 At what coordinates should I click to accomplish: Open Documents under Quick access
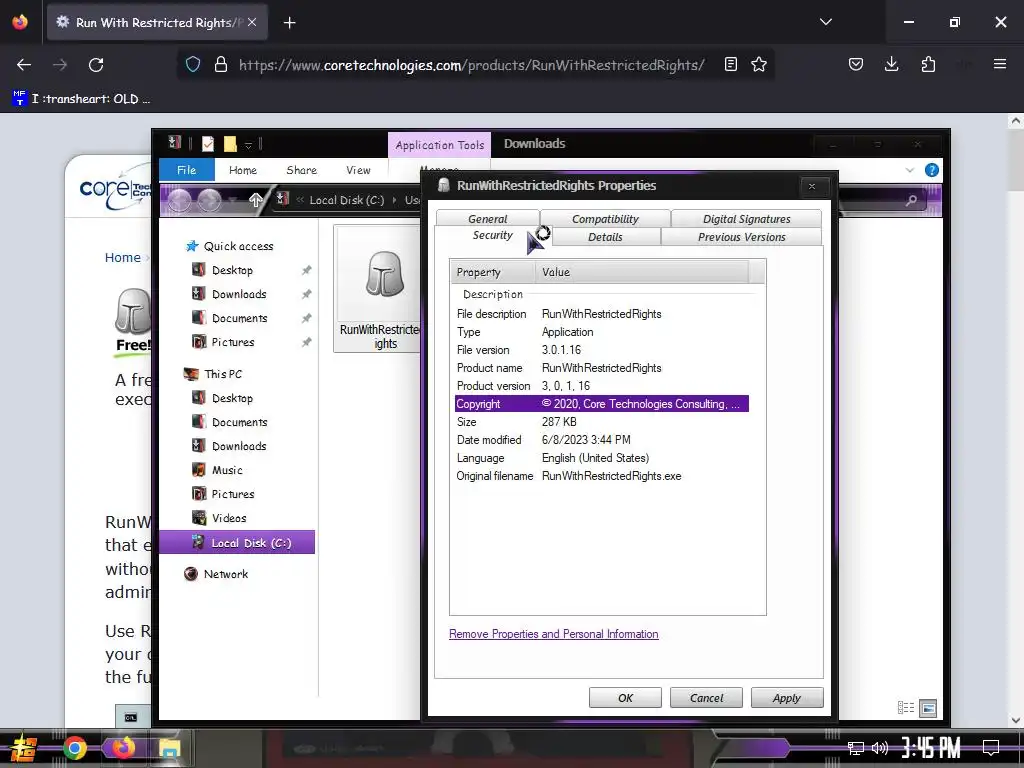click(x=239, y=318)
